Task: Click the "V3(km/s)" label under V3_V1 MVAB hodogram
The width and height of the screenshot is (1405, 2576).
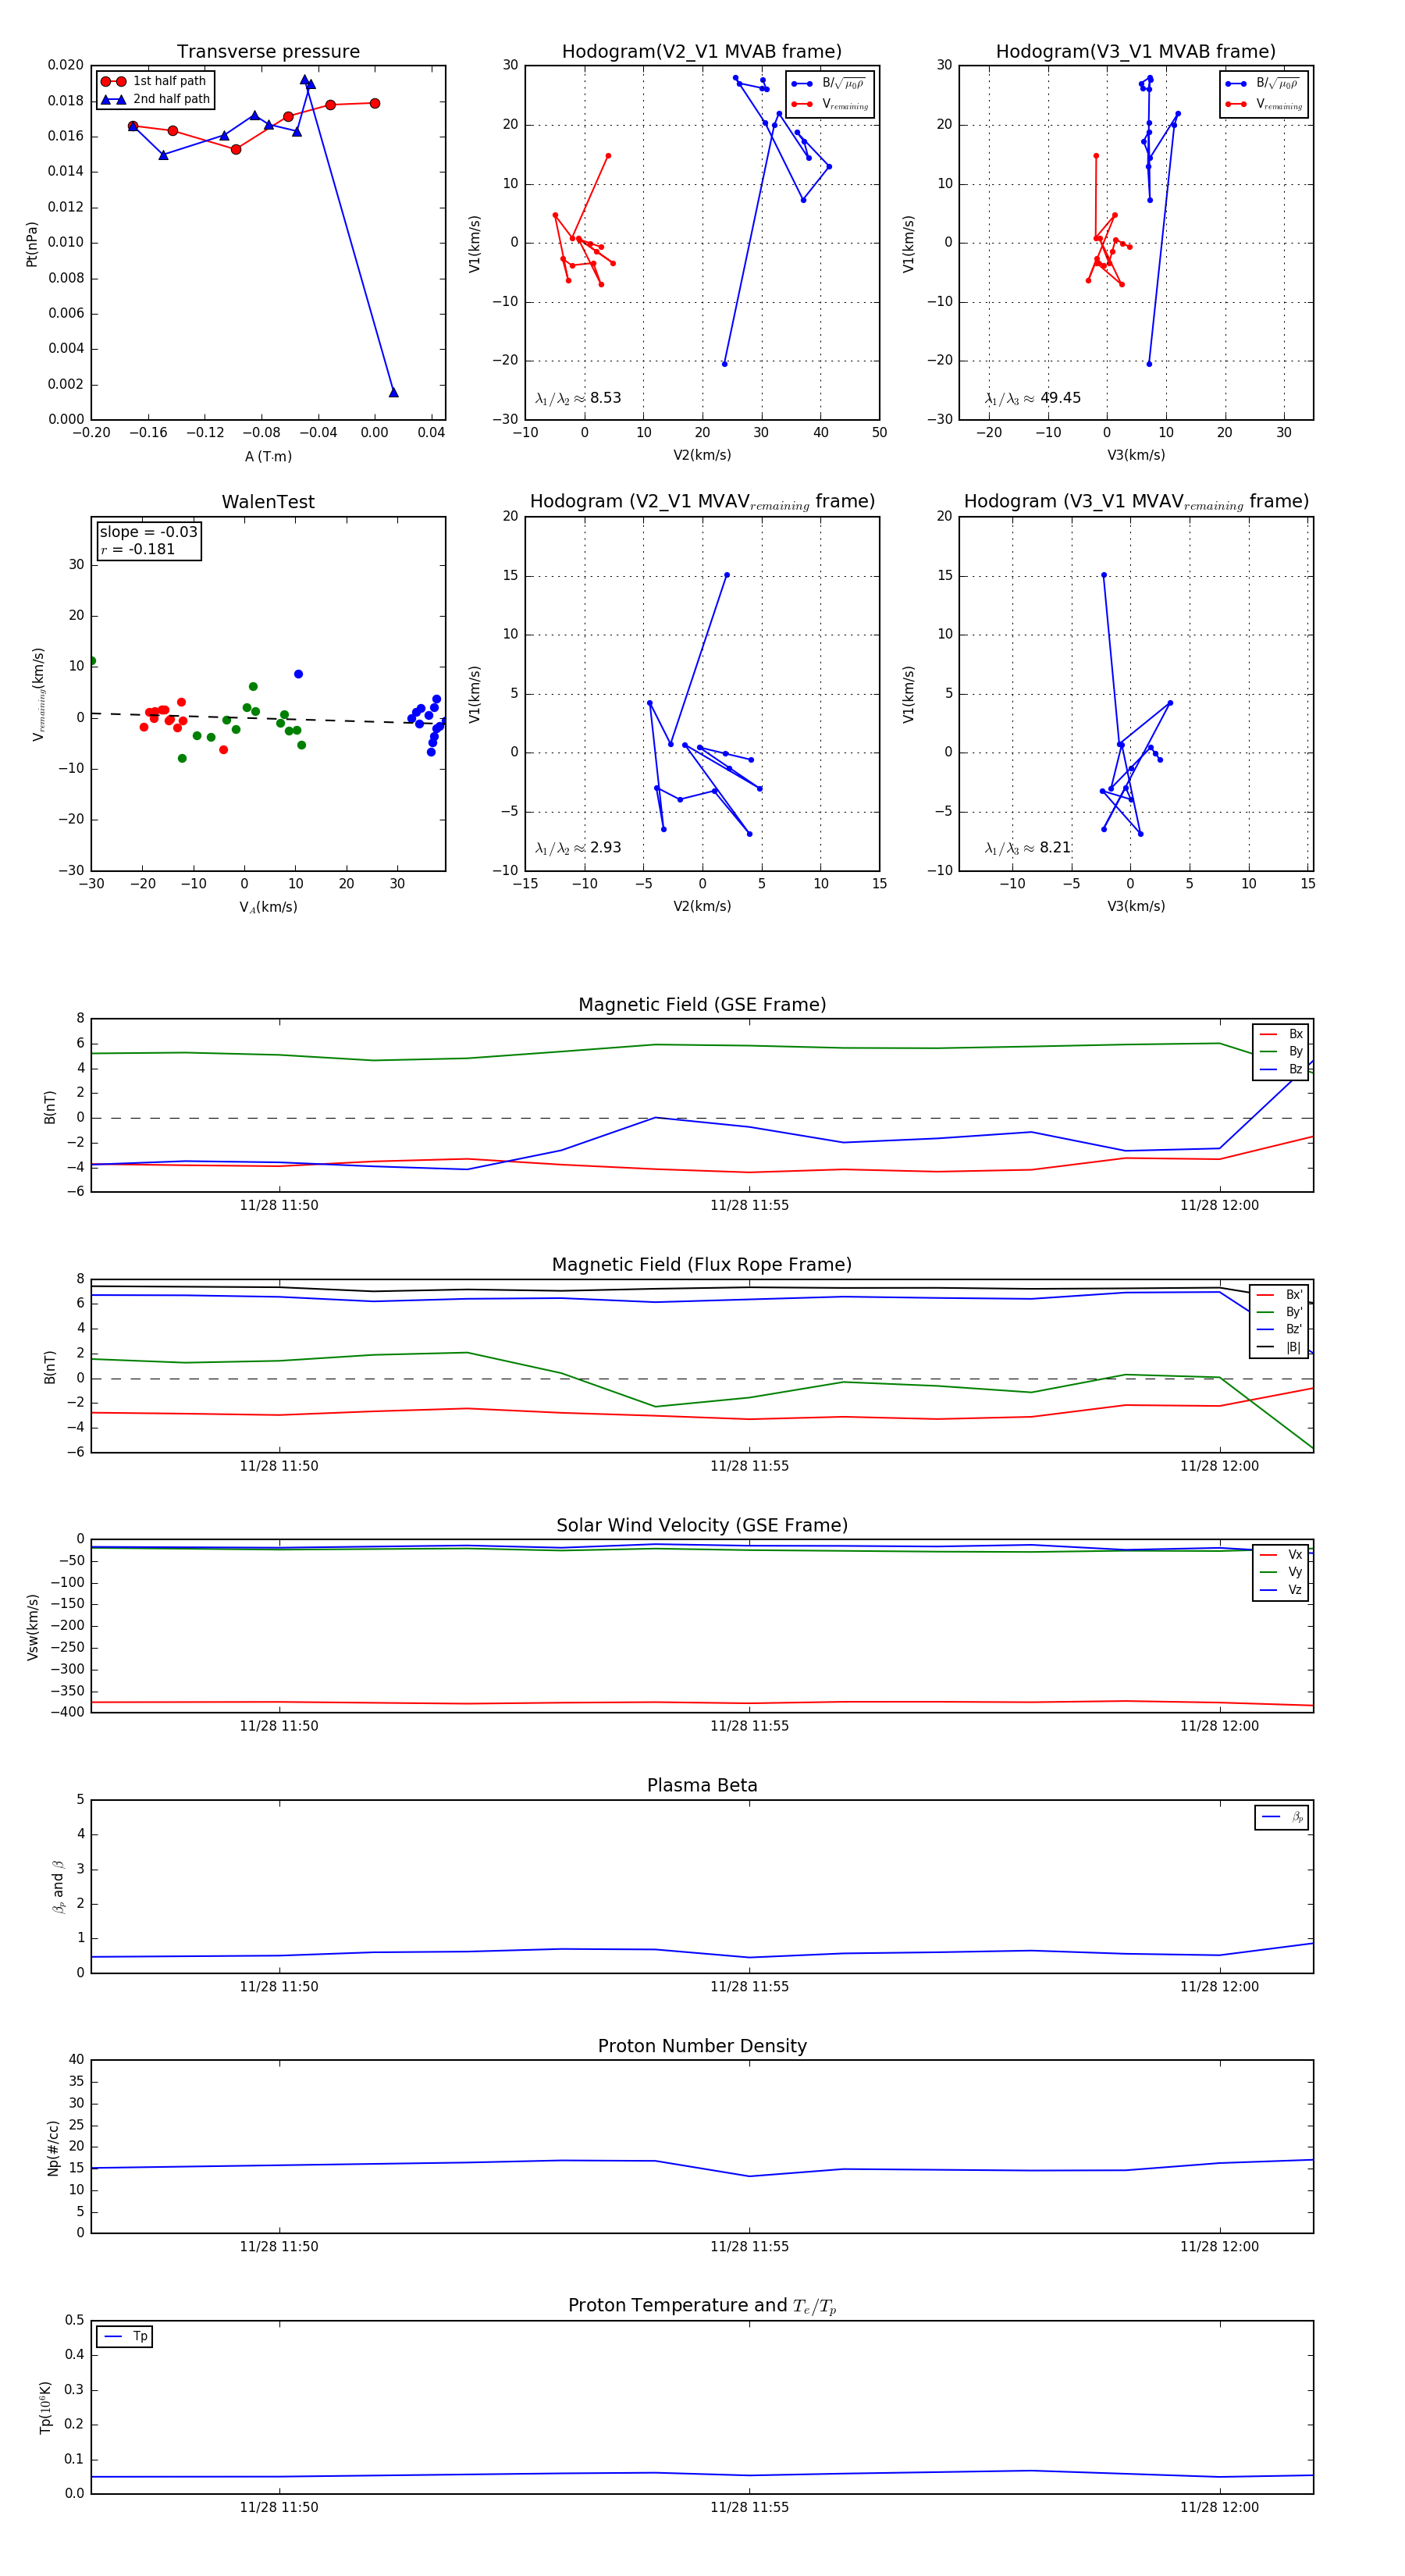Action: click(1136, 456)
